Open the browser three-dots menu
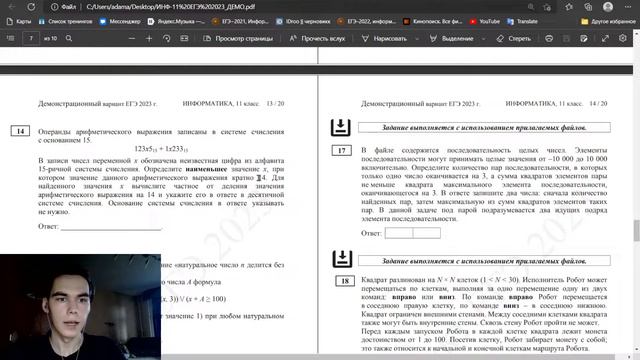This screenshot has height=360, width=640. click(628, 7)
